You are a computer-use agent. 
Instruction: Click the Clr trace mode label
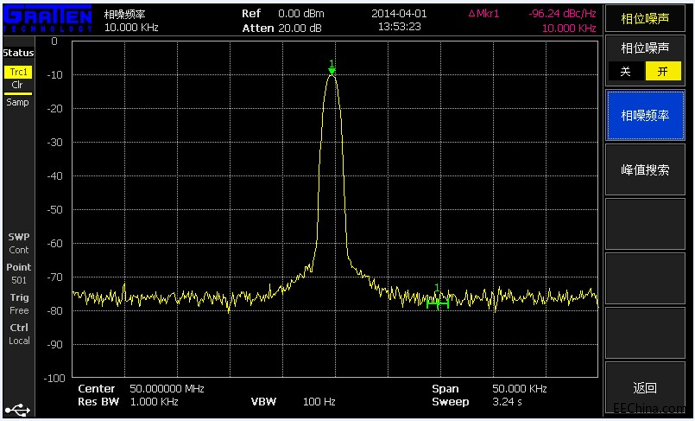(17, 85)
